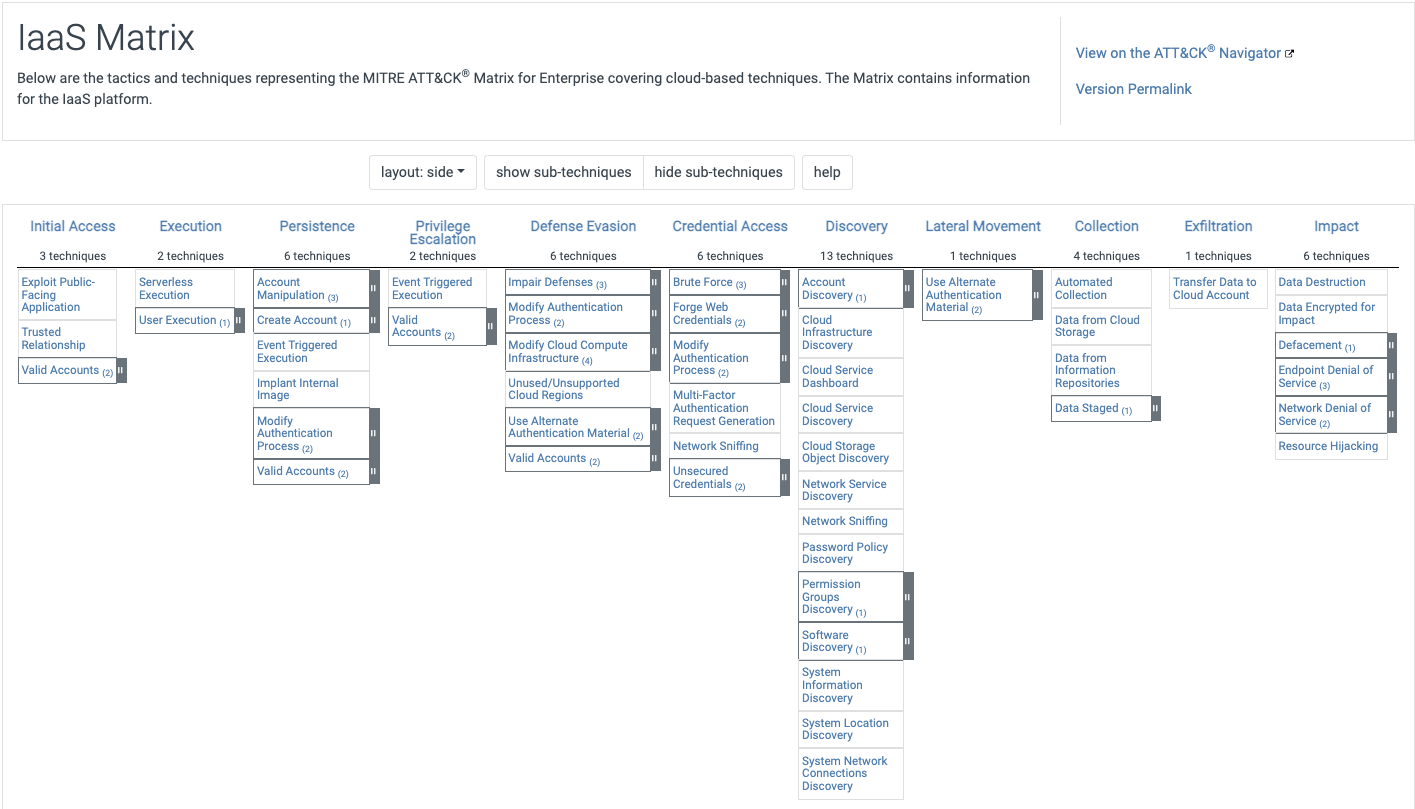Expand handle for Unsecured Credentials

tap(785, 477)
